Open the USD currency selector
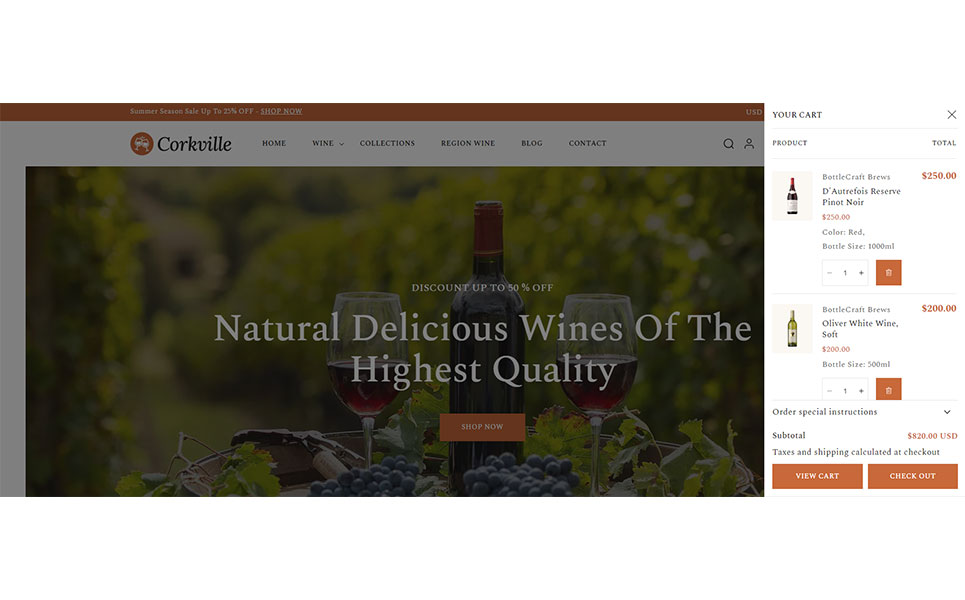Image resolution: width=965 pixels, height=600 pixels. (754, 111)
